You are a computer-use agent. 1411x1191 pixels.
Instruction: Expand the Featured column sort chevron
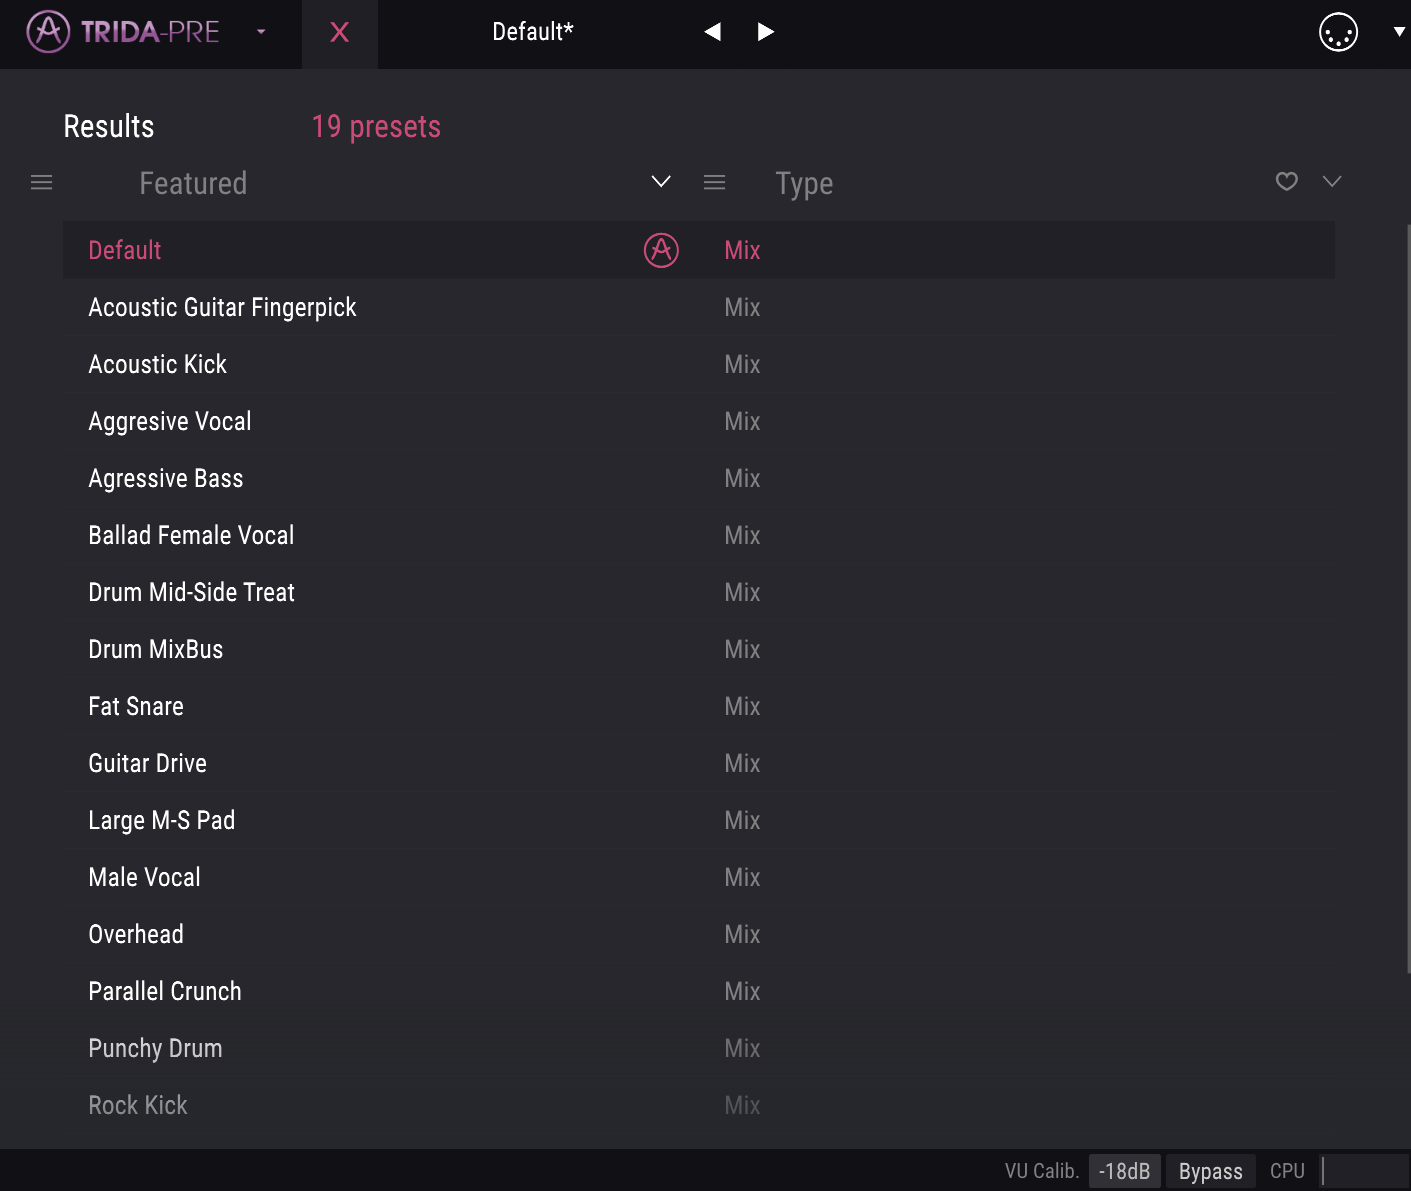pyautogui.click(x=660, y=182)
